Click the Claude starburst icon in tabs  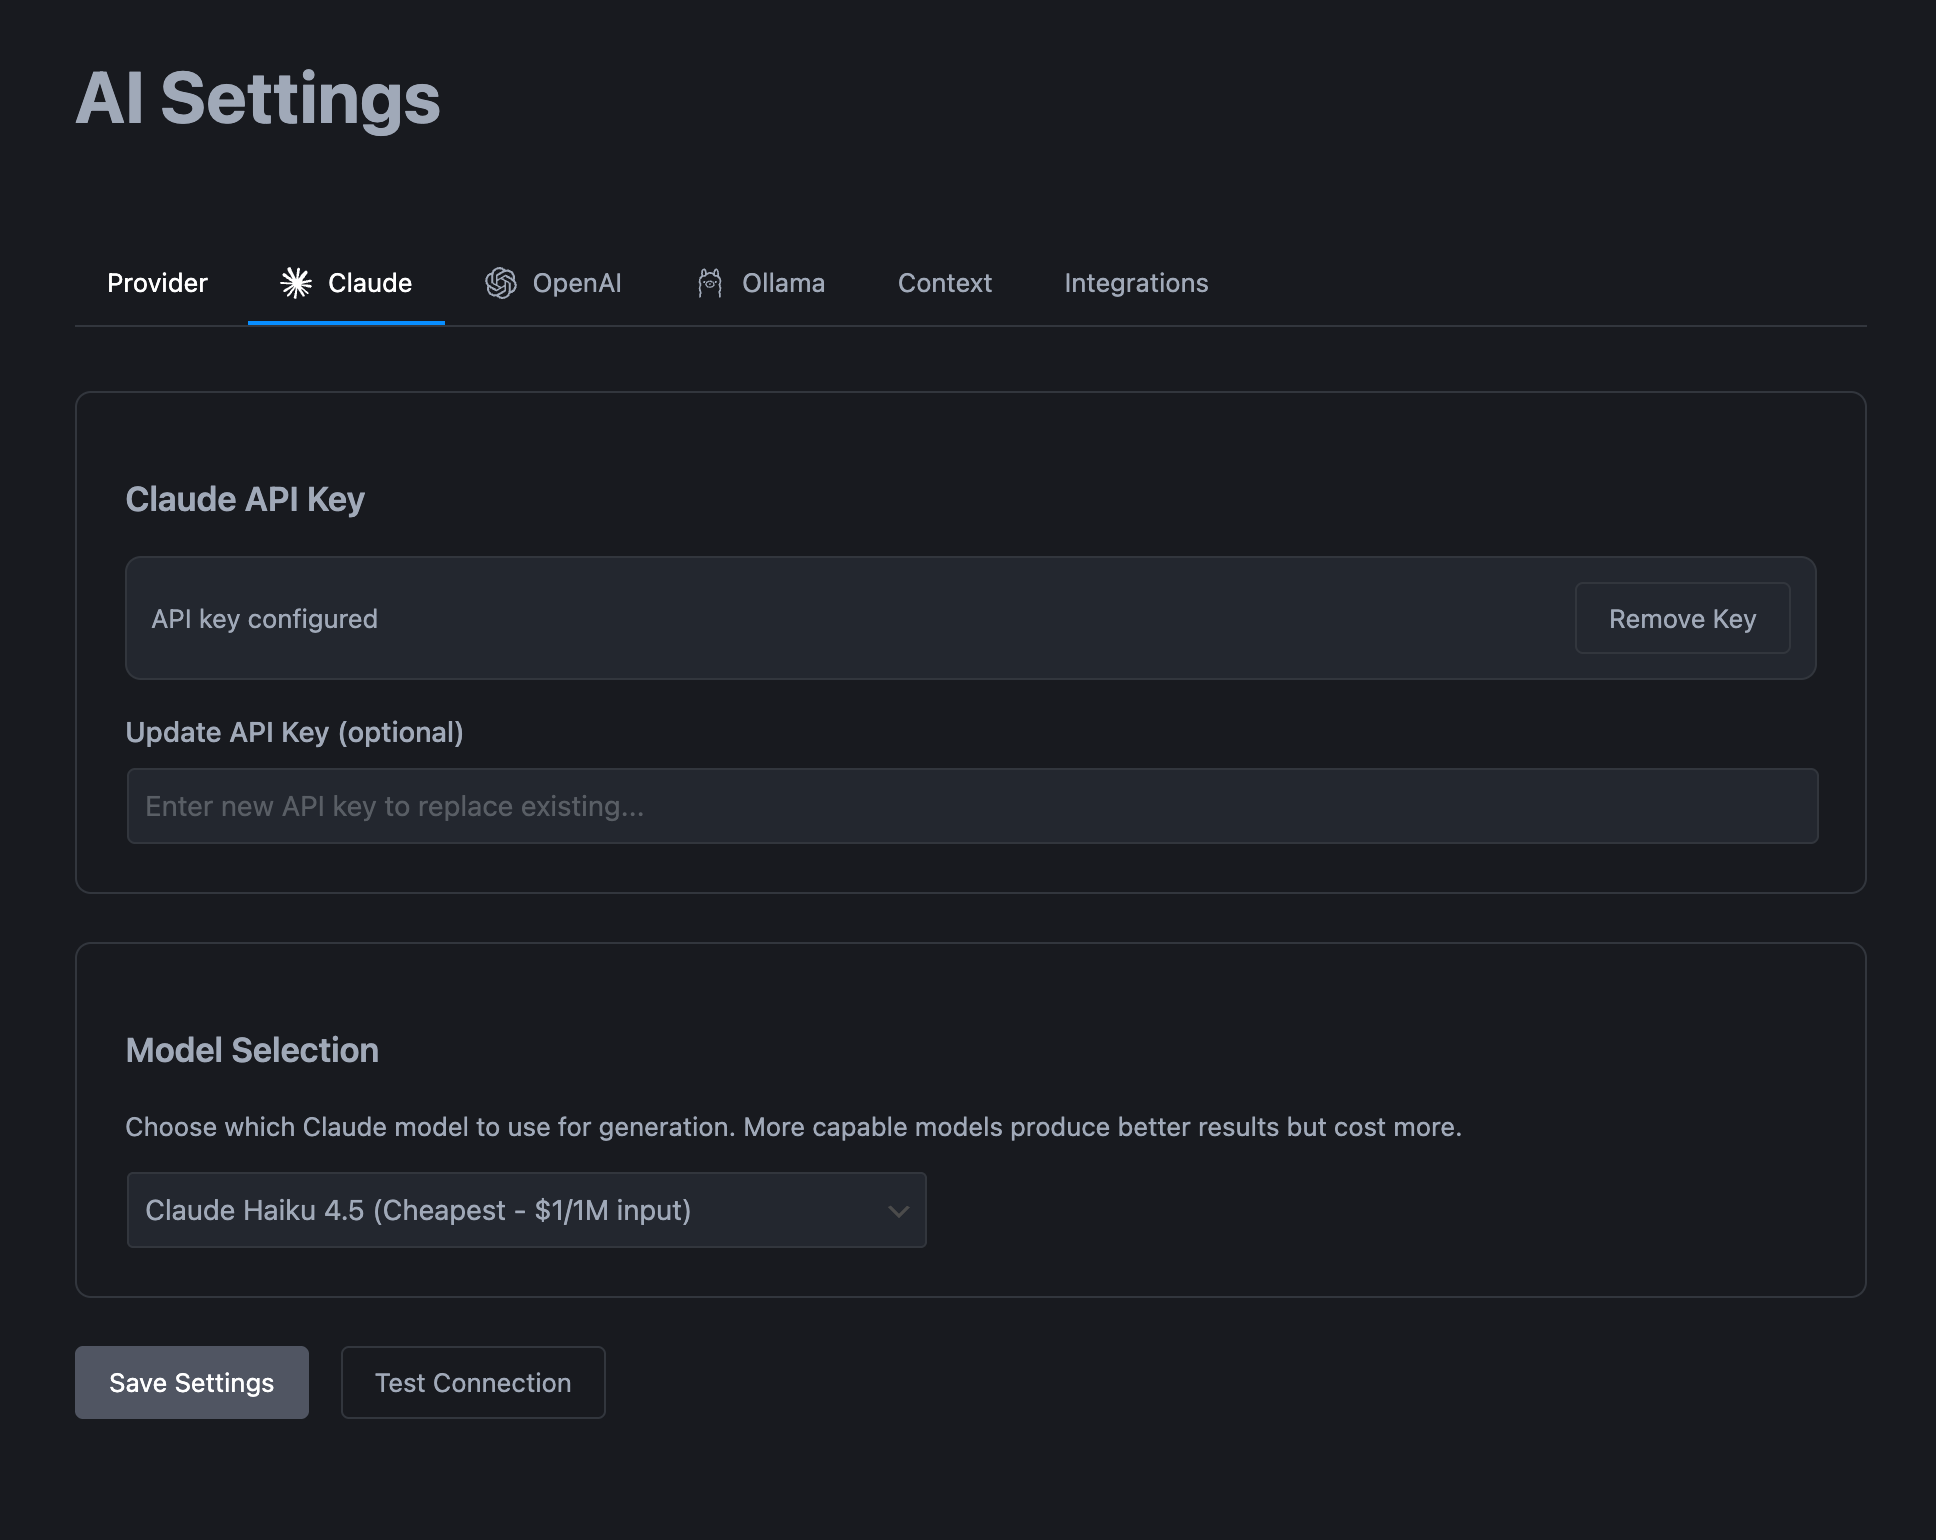(x=296, y=283)
